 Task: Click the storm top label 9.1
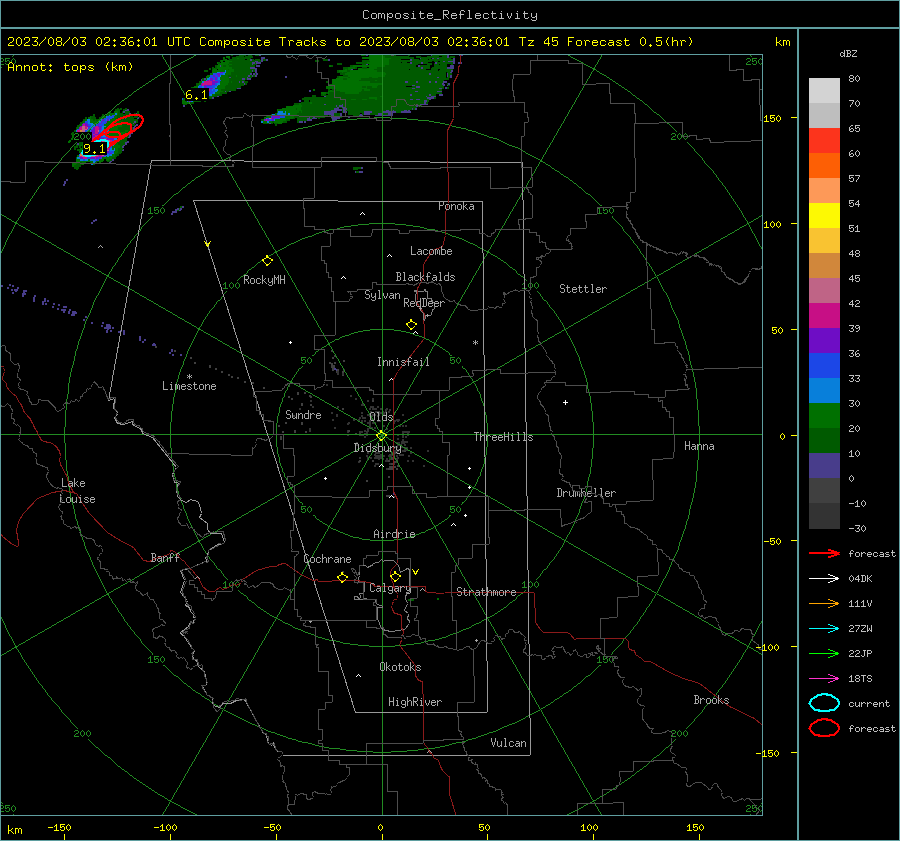[x=95, y=149]
